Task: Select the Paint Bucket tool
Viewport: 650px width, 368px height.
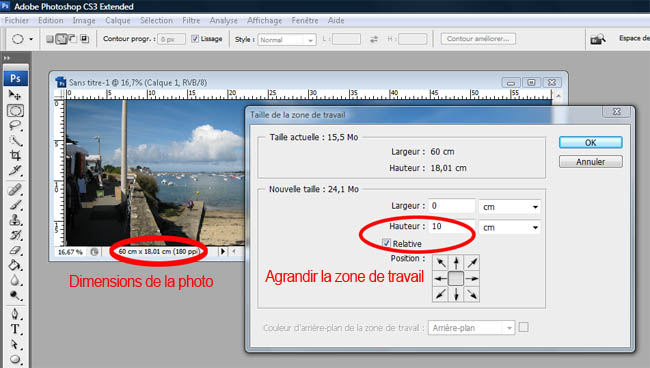Action: (x=15, y=265)
